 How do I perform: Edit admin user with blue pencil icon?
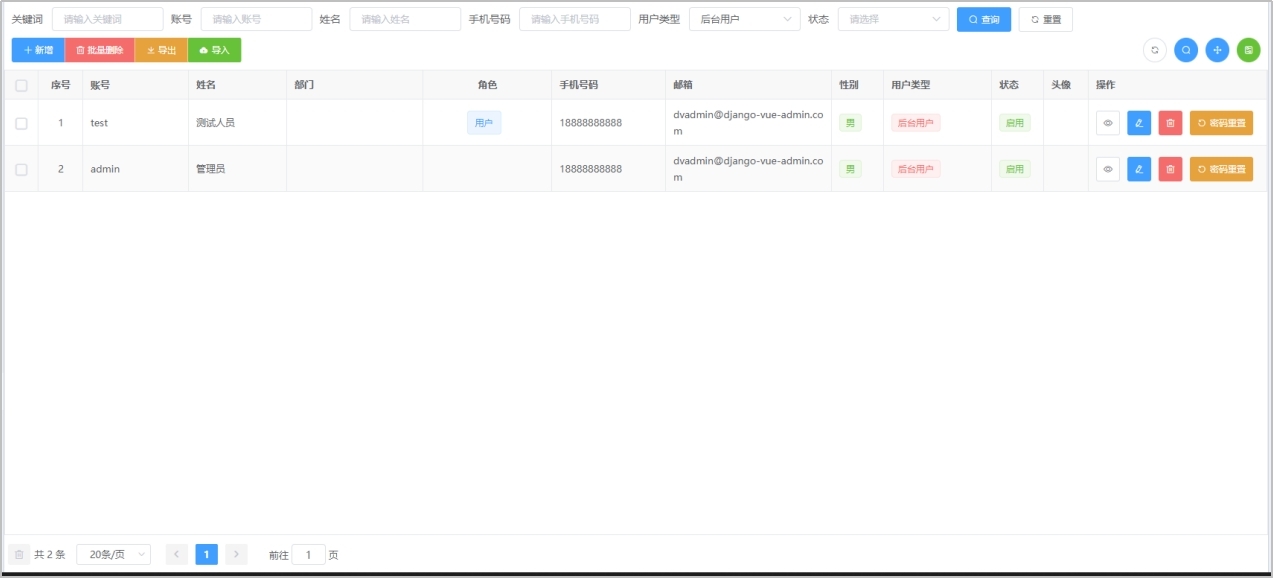click(x=1138, y=168)
